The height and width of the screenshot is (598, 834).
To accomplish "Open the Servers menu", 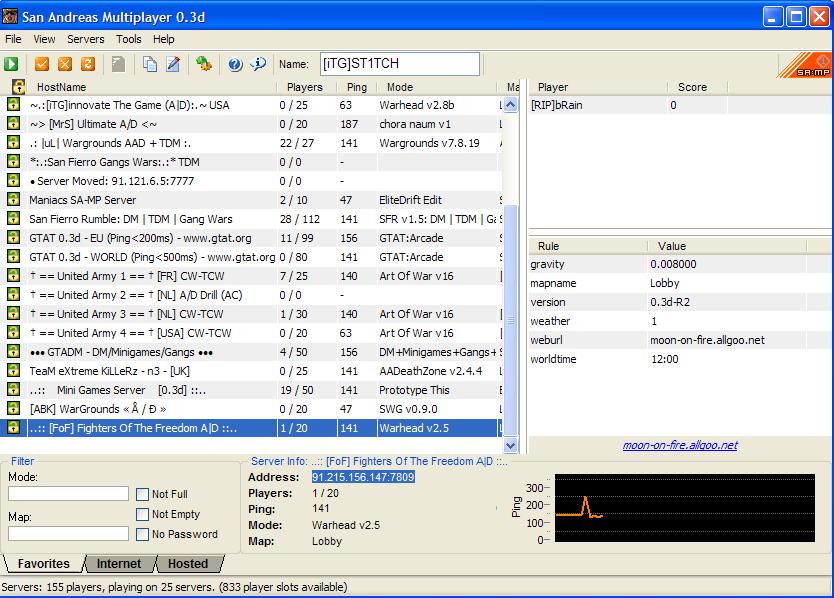I will (x=85, y=39).
